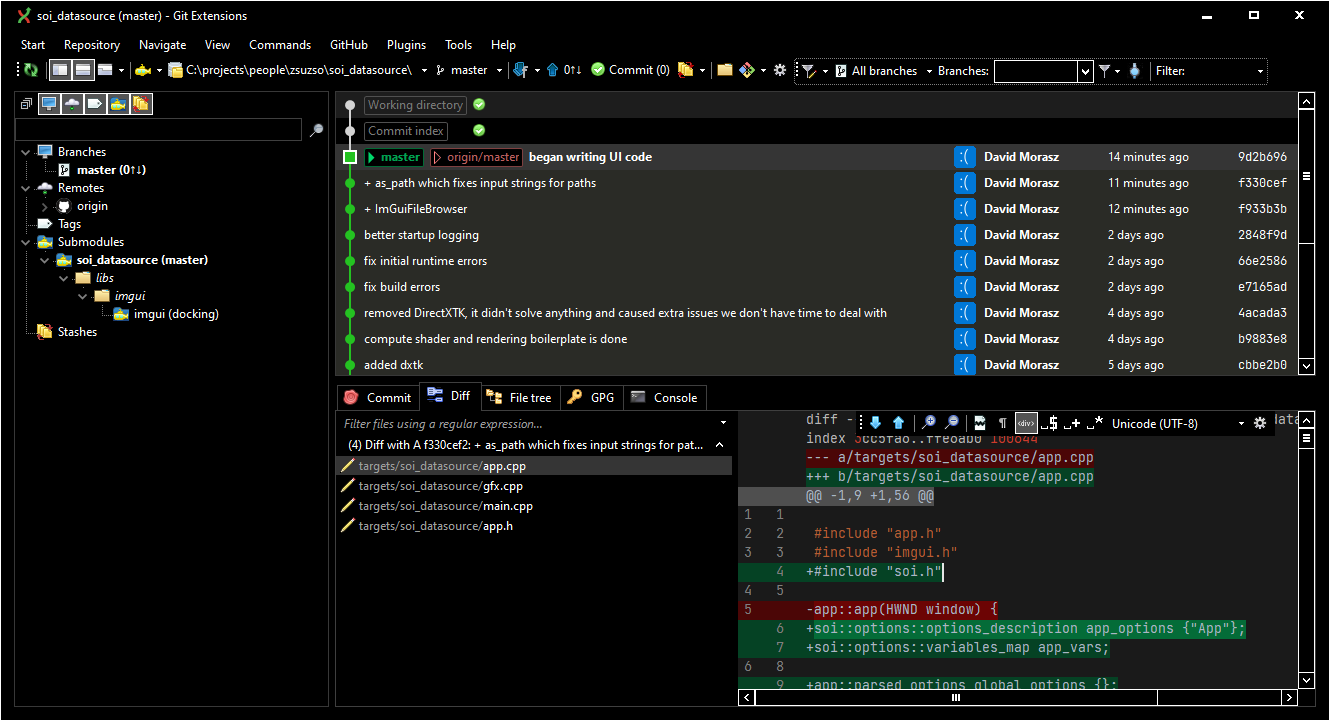Click the master branch label in revision grid
1330x721 pixels.
[395, 157]
